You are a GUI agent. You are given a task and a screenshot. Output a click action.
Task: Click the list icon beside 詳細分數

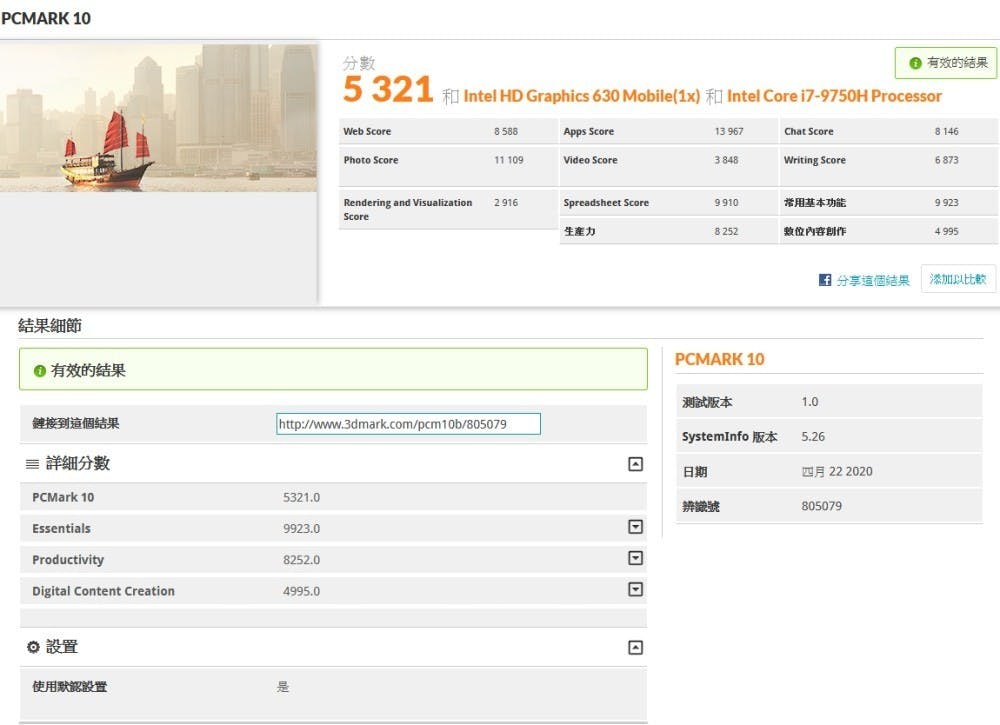tap(33, 464)
